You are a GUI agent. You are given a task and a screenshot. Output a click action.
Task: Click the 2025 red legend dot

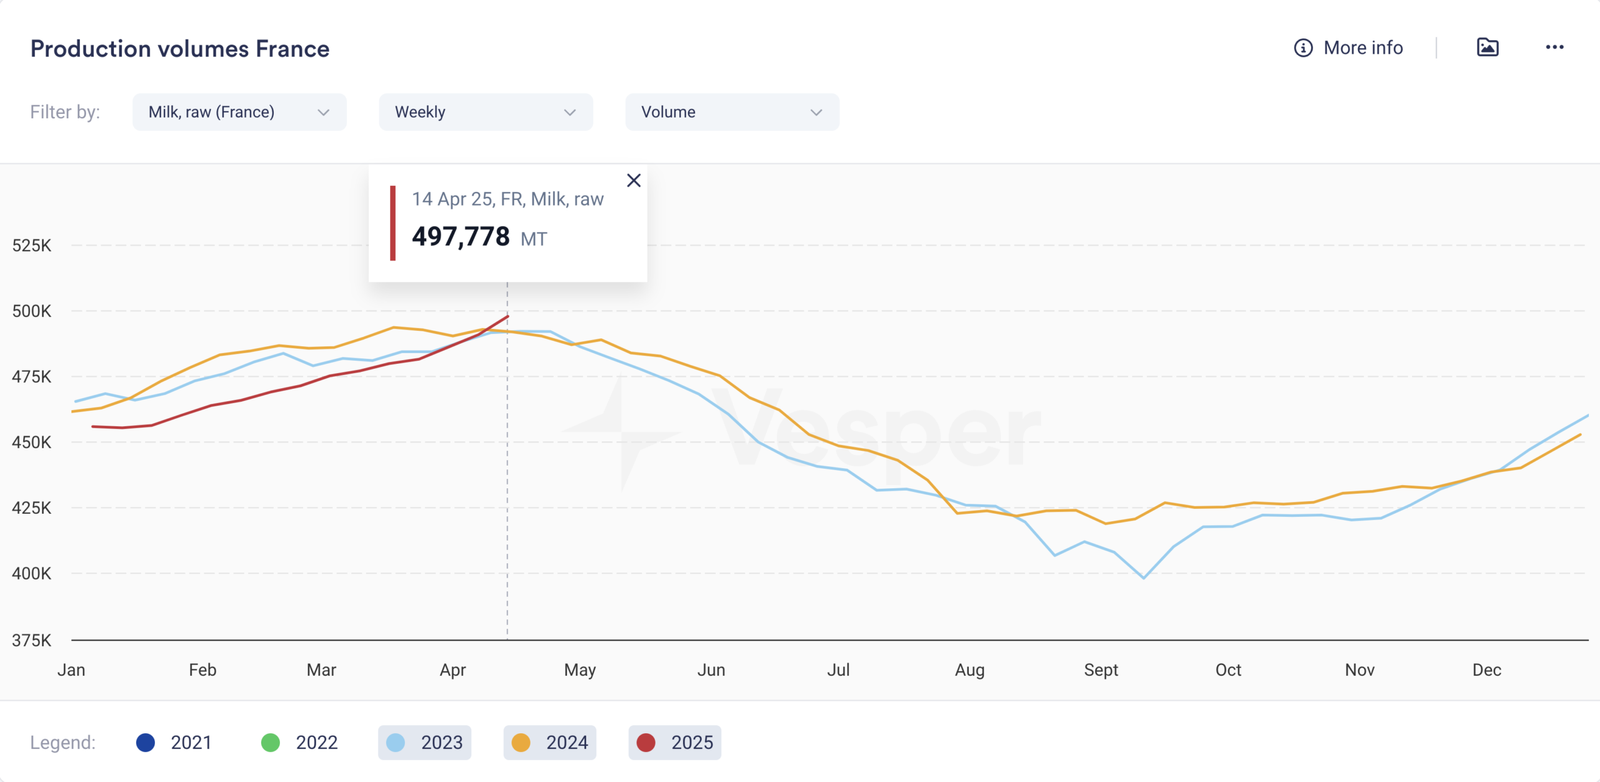pos(646,742)
